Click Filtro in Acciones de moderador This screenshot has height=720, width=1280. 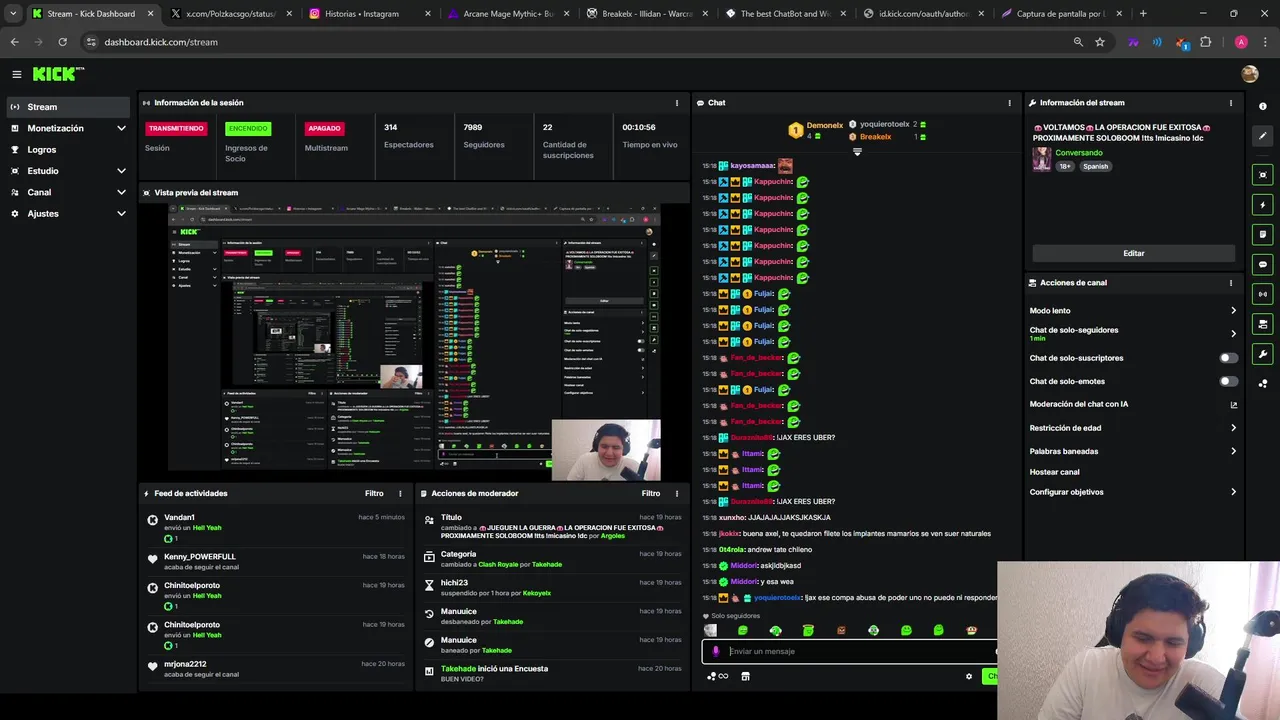click(651, 493)
